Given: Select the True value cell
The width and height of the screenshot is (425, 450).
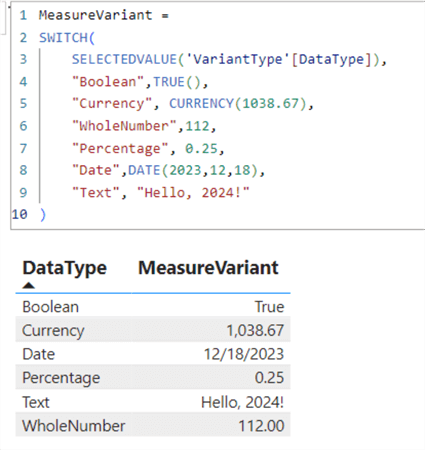Looking at the screenshot, I should [x=270, y=307].
